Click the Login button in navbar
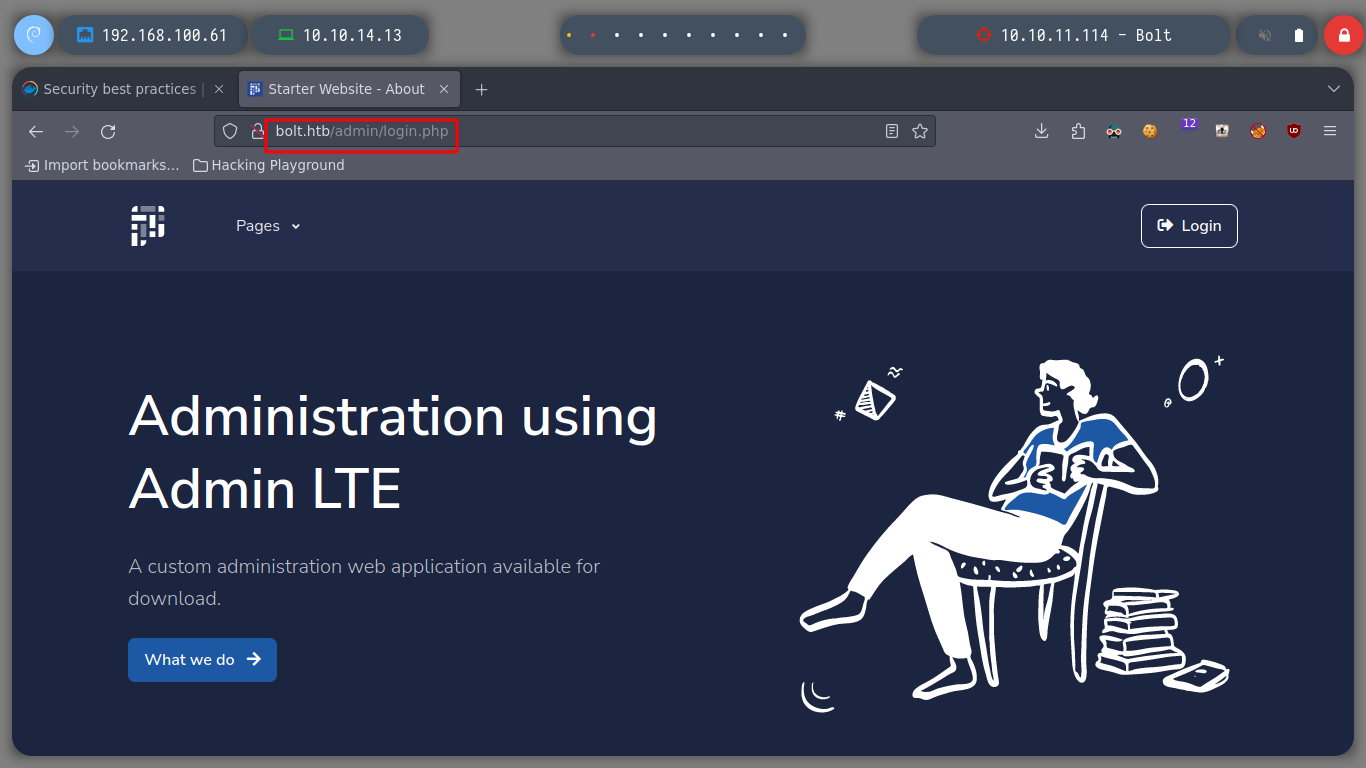Image resolution: width=1366 pixels, height=768 pixels. coord(1189,226)
